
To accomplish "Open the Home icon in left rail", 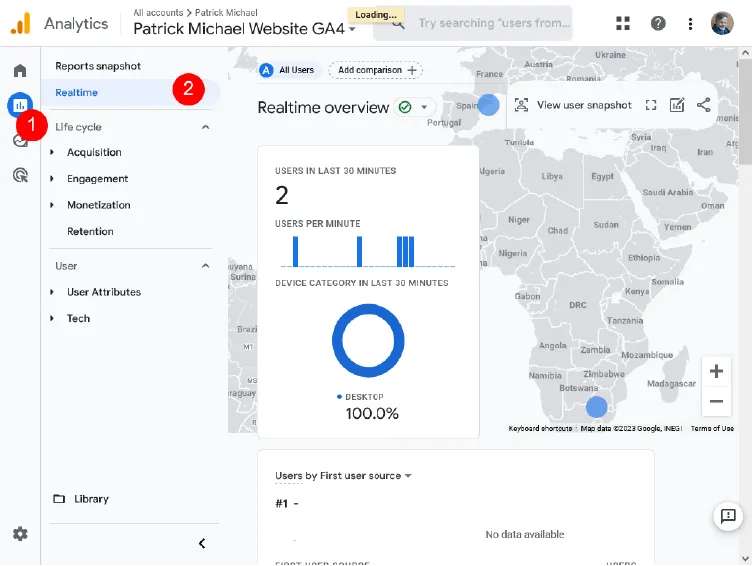I will pos(20,71).
